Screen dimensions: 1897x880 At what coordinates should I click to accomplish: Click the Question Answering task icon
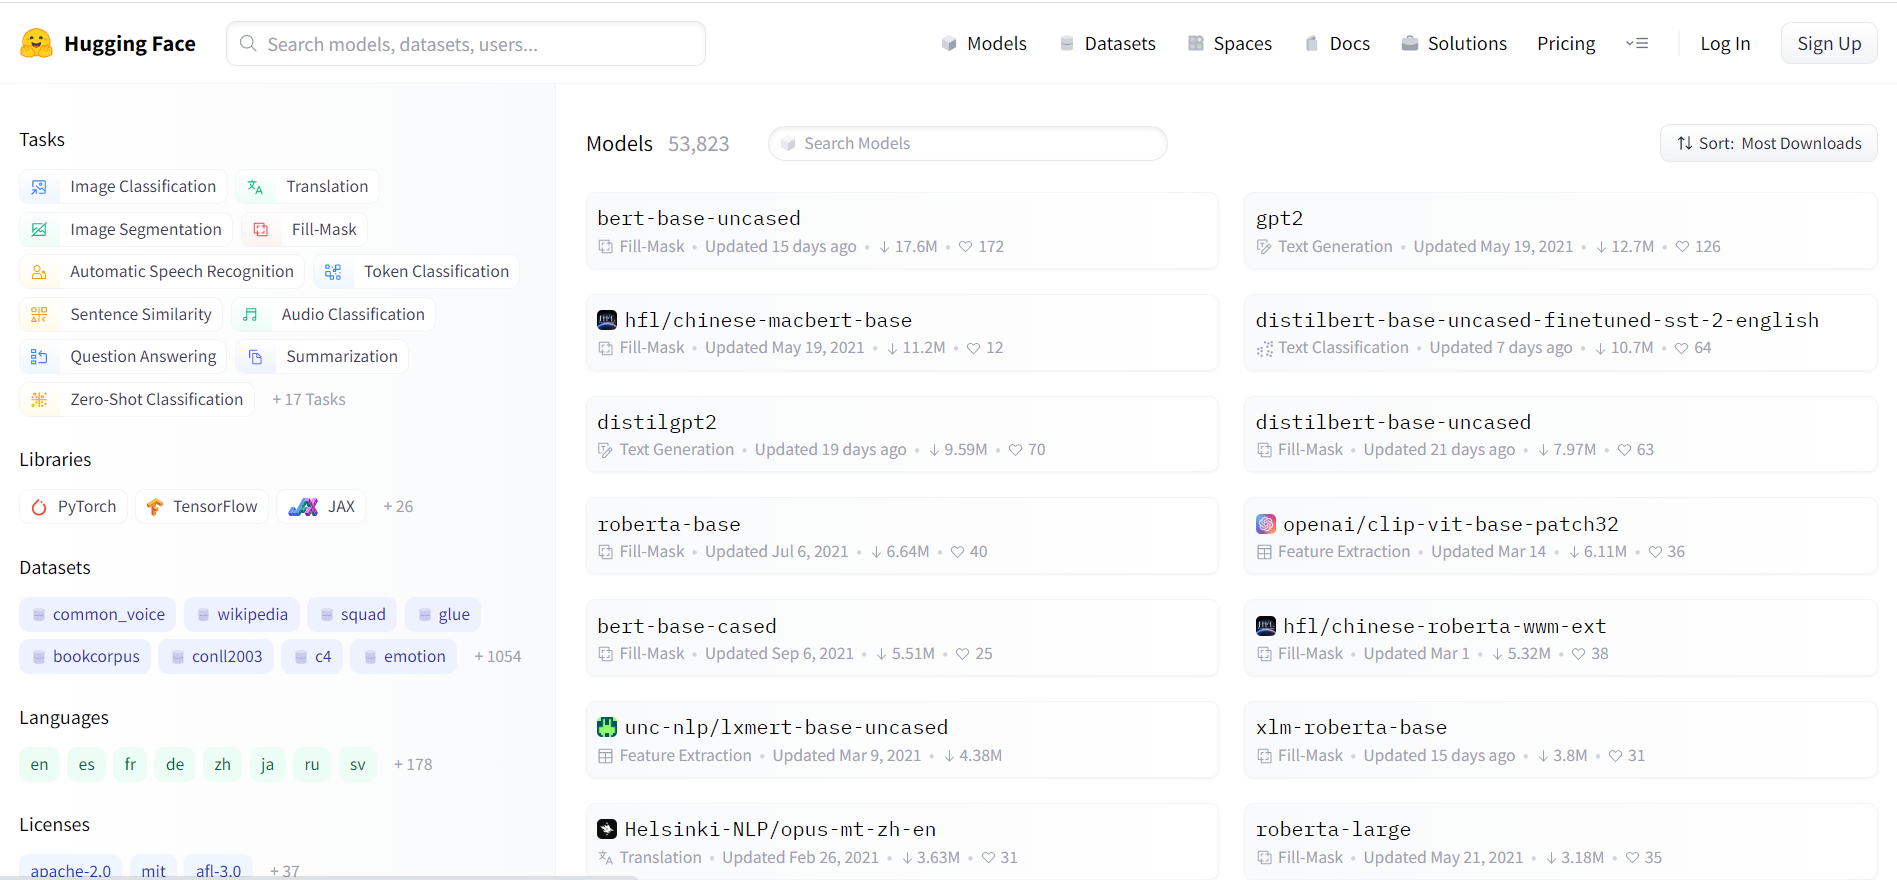39,357
